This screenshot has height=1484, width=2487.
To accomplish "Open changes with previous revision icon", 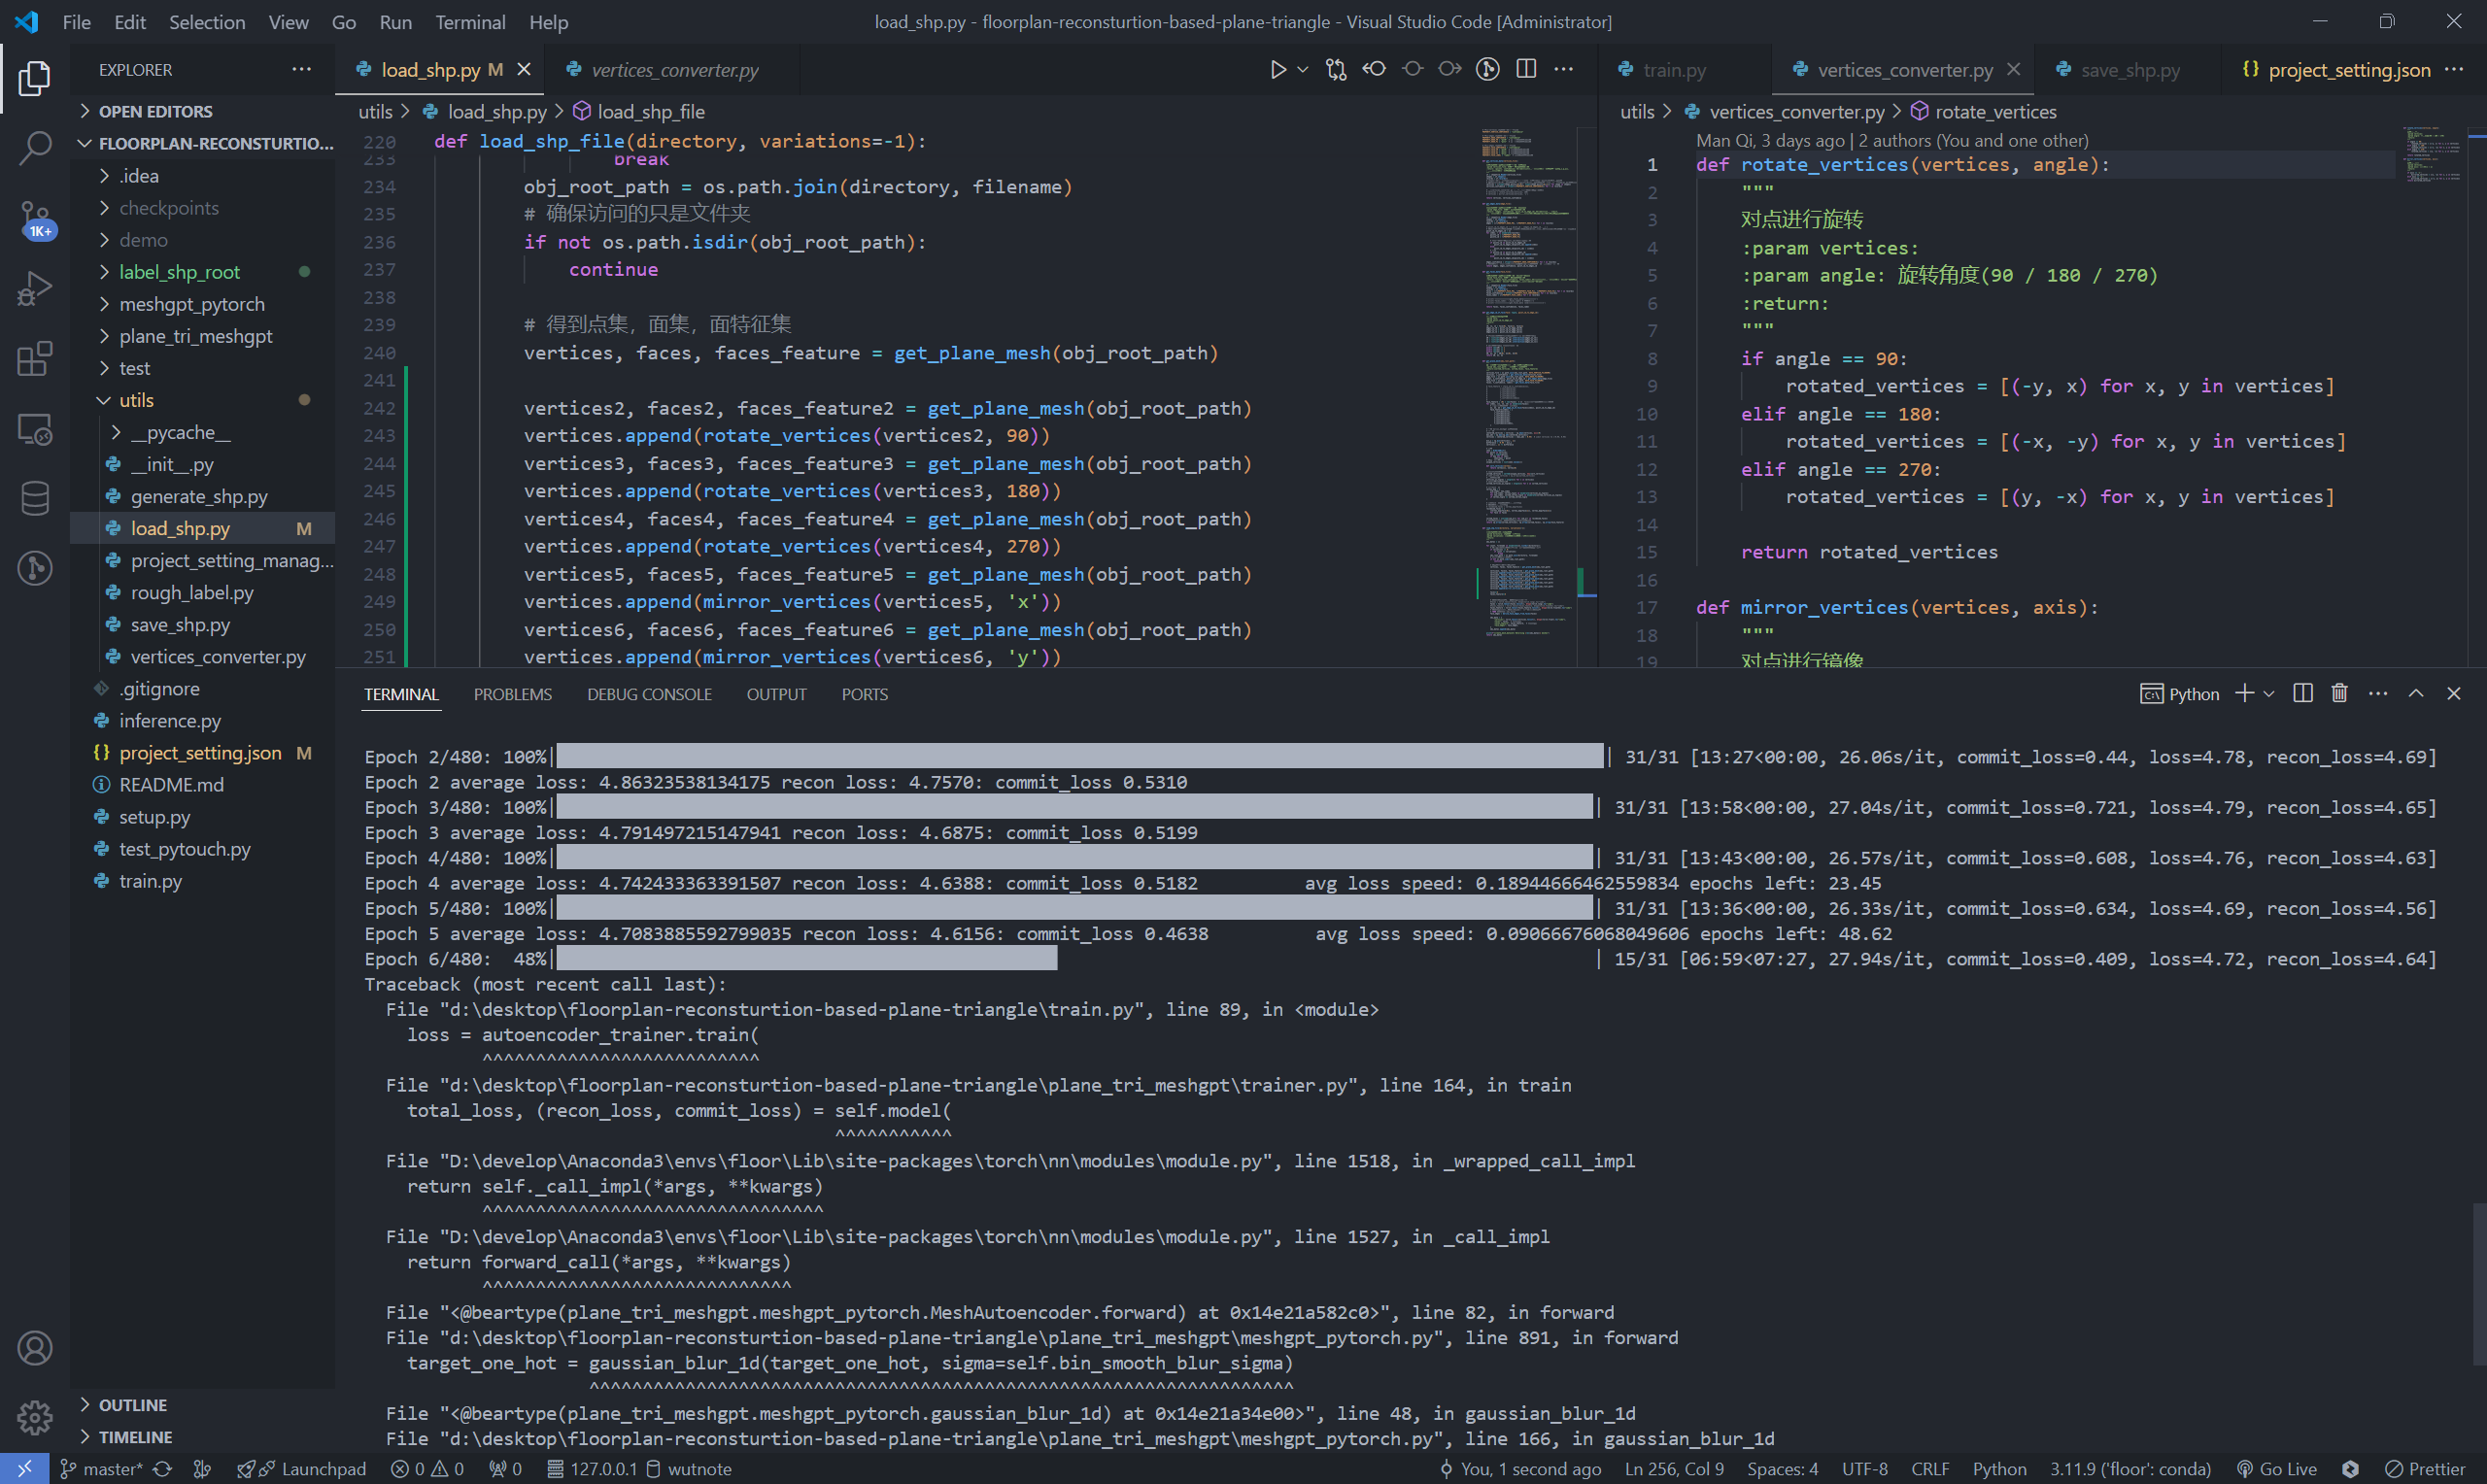I will click(x=1374, y=69).
